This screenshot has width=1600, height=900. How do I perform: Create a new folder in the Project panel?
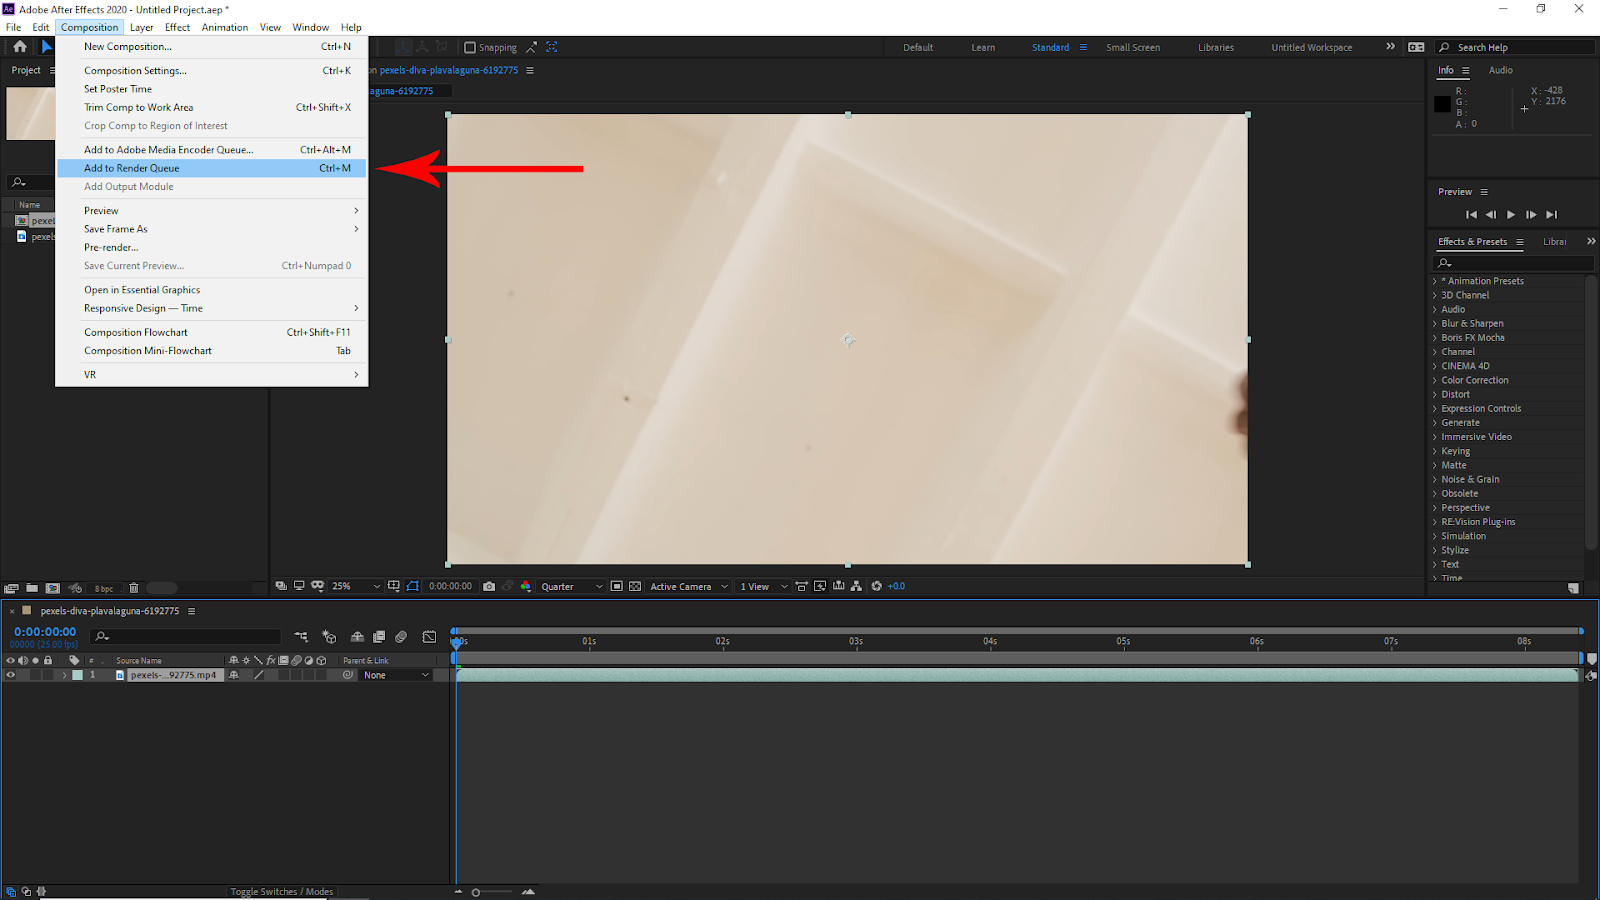pos(32,588)
